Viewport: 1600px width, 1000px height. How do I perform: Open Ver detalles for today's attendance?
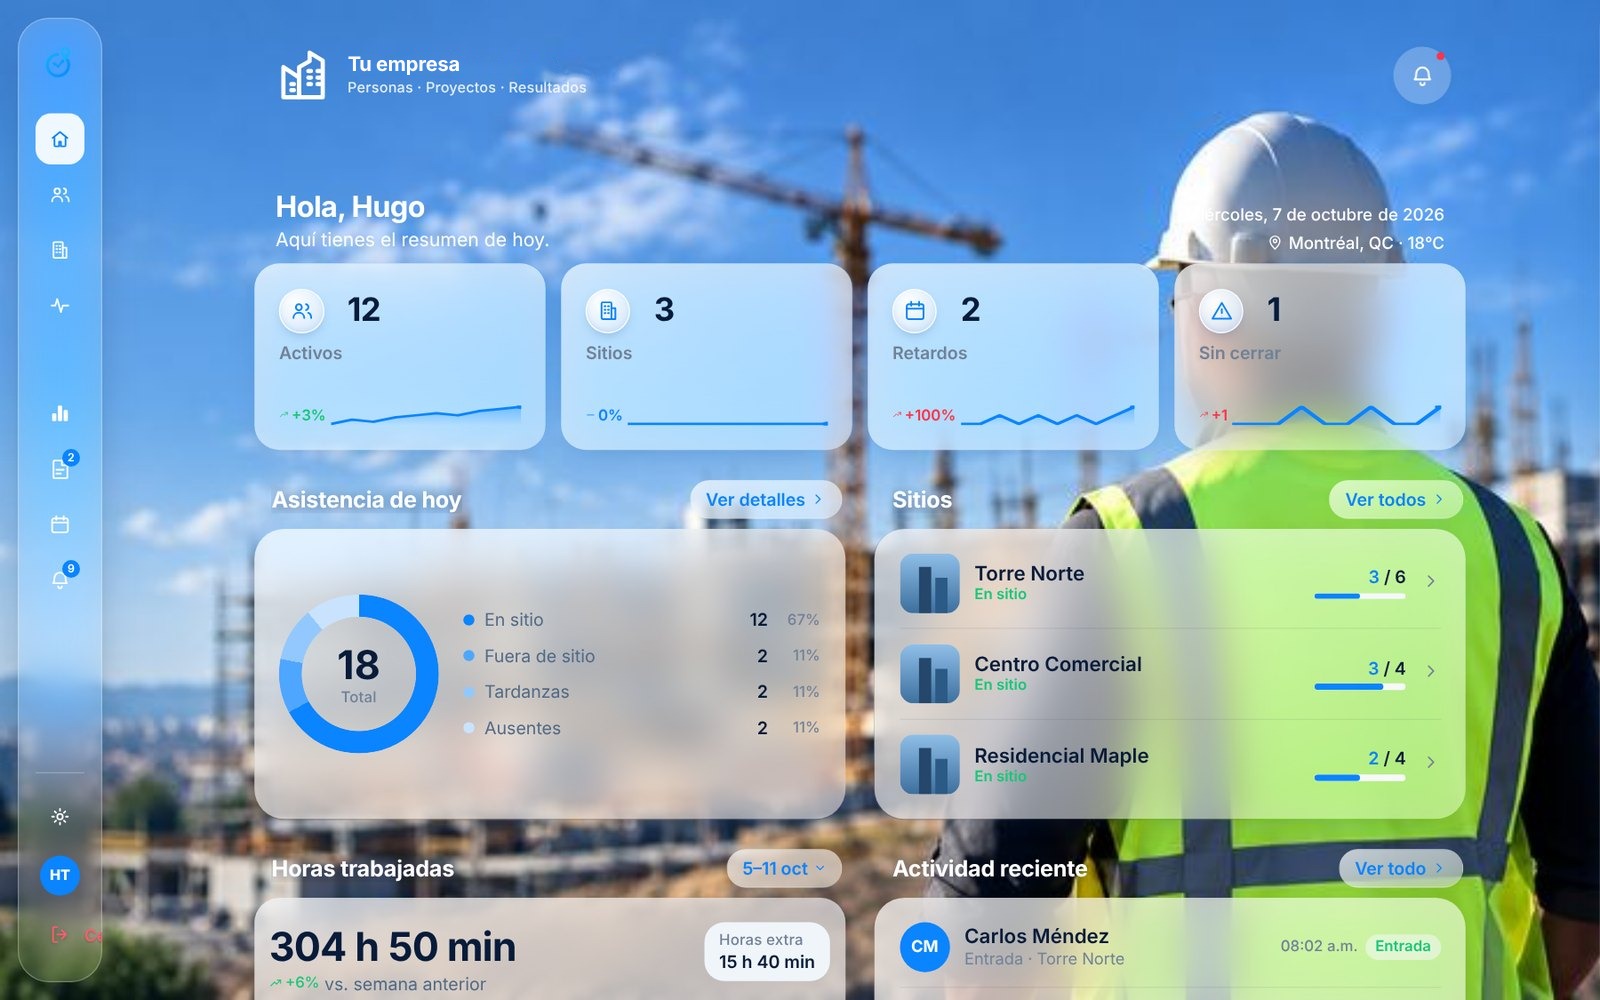[765, 499]
